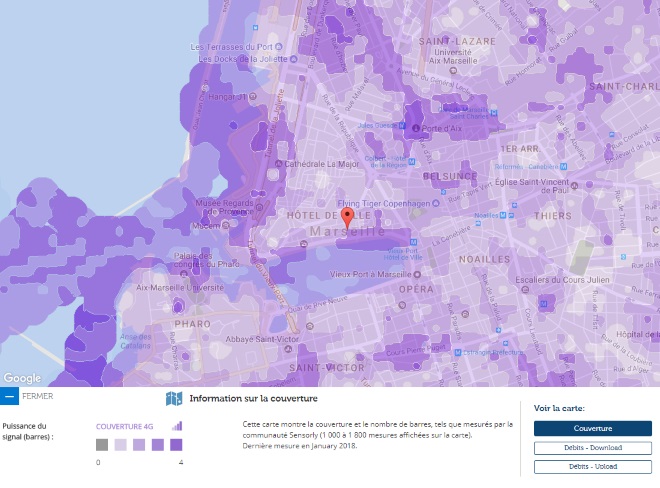Viewport: 660px width, 488px height.
Task: Click the BELSUNCE district label
Action: tap(450, 176)
